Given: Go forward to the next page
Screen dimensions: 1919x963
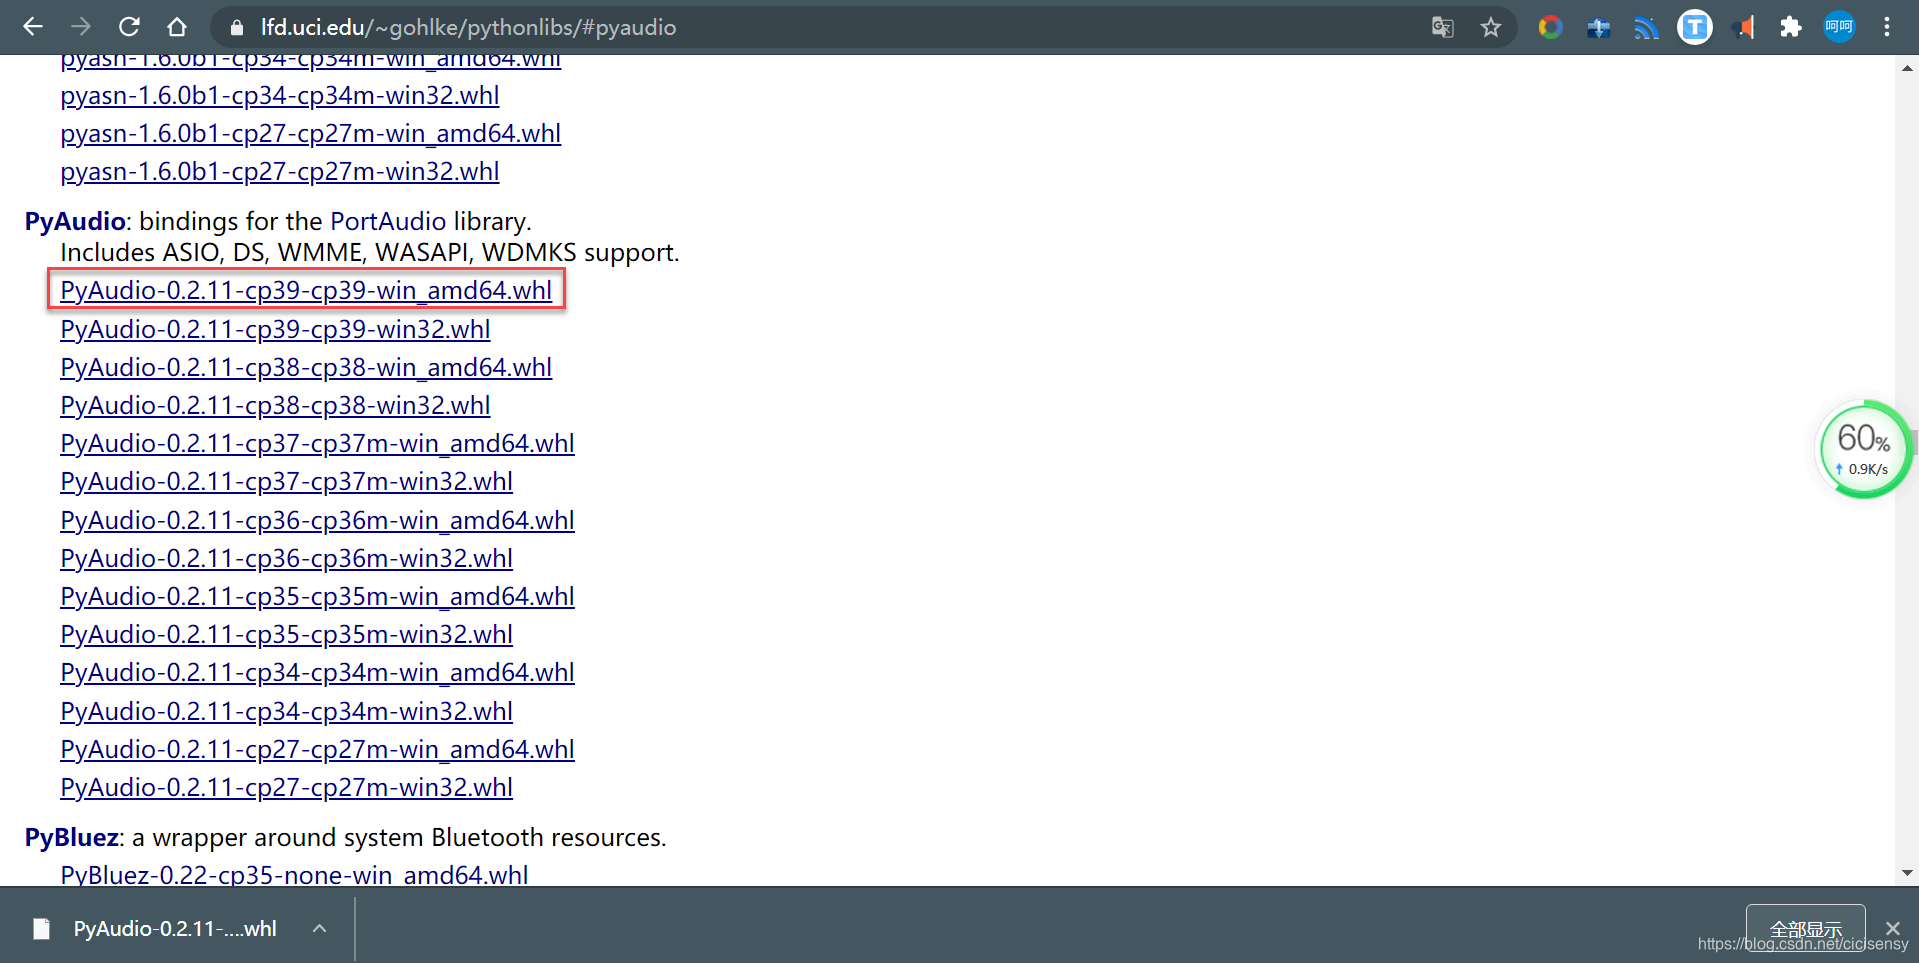Looking at the screenshot, I should tap(81, 27).
